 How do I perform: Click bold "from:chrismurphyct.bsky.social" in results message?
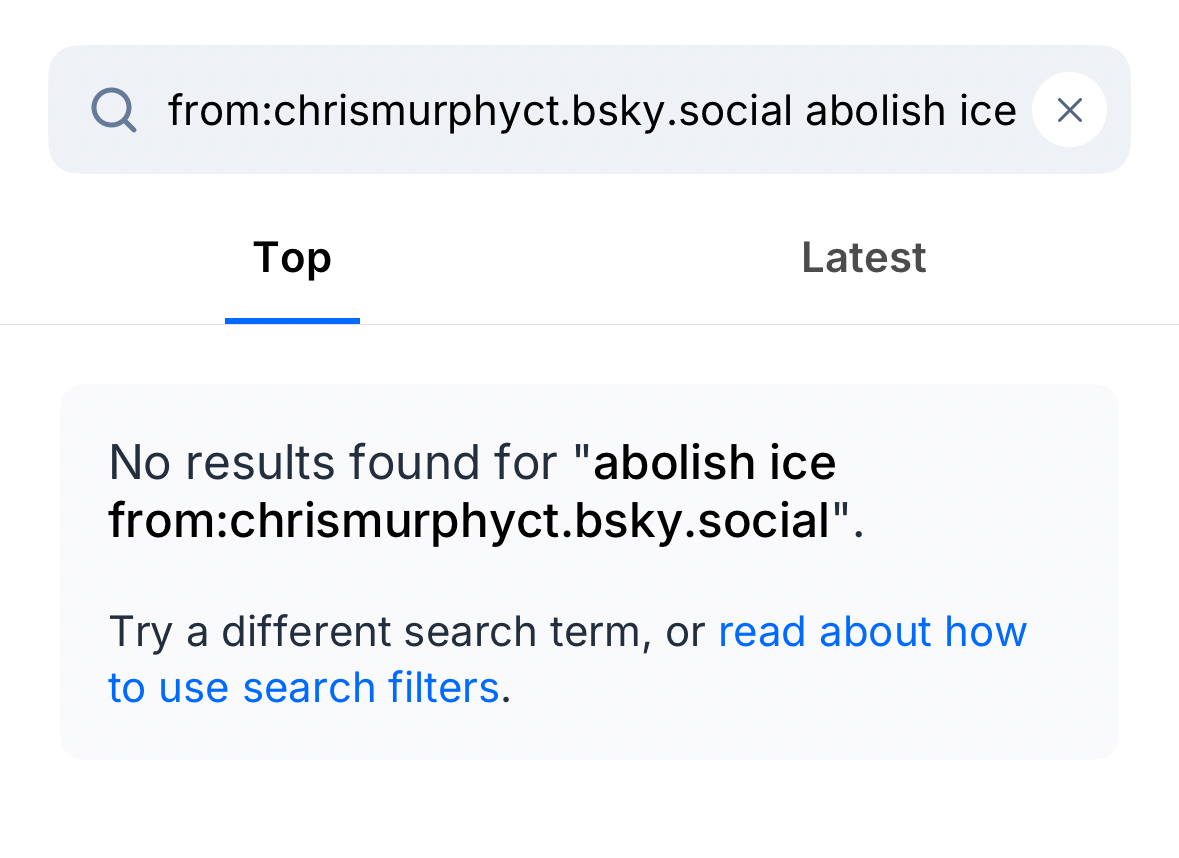point(470,520)
